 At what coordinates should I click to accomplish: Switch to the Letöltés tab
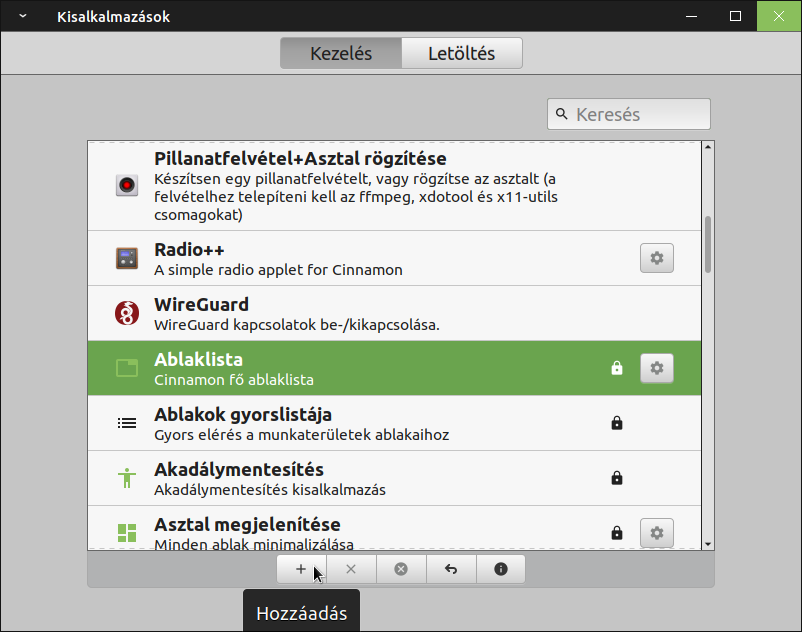coord(462,53)
